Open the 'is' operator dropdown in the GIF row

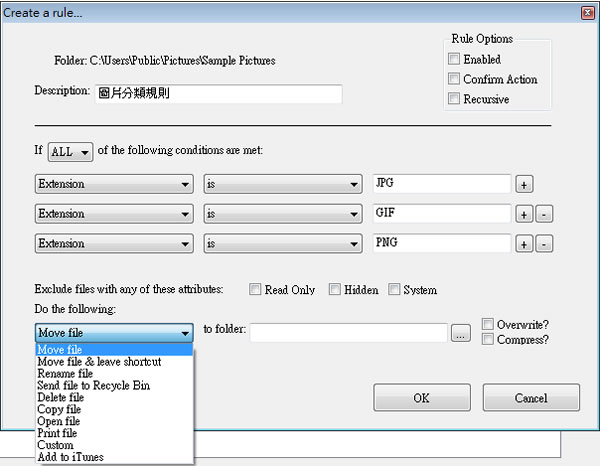point(282,214)
